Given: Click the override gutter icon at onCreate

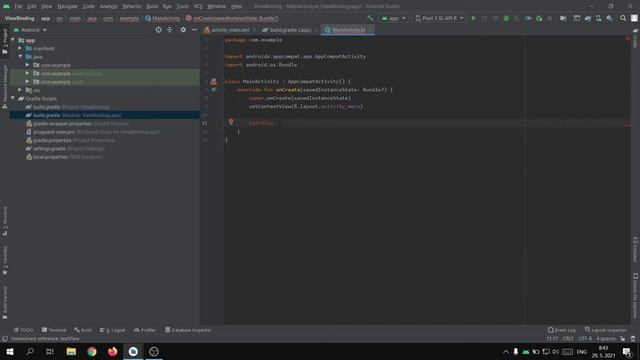Looking at the screenshot, I should point(213,90).
